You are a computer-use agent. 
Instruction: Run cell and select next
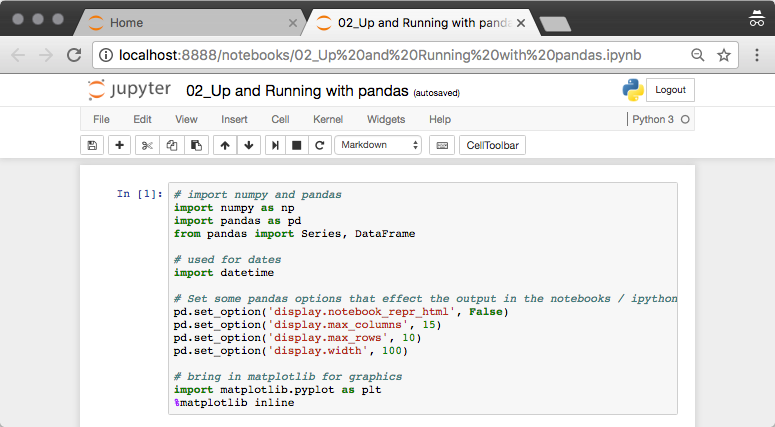[x=275, y=145]
